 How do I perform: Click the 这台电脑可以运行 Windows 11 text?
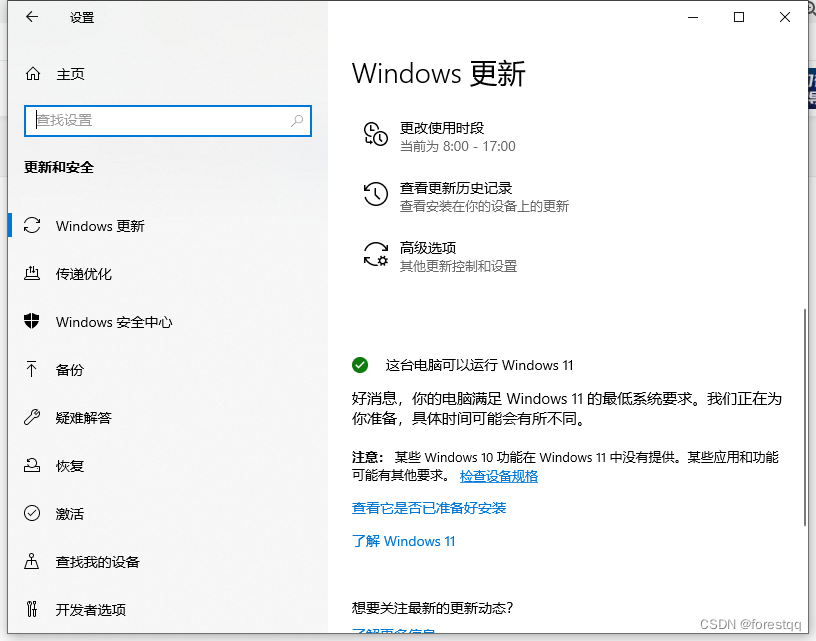click(x=479, y=365)
